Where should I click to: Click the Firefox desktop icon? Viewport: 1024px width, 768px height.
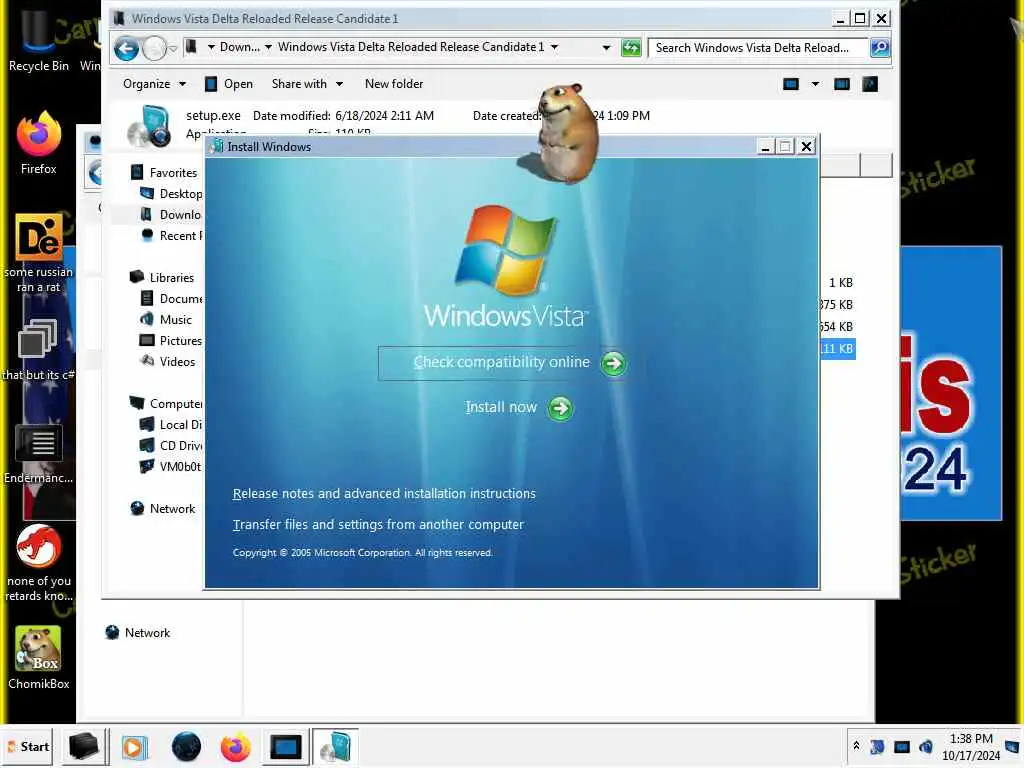[x=39, y=142]
